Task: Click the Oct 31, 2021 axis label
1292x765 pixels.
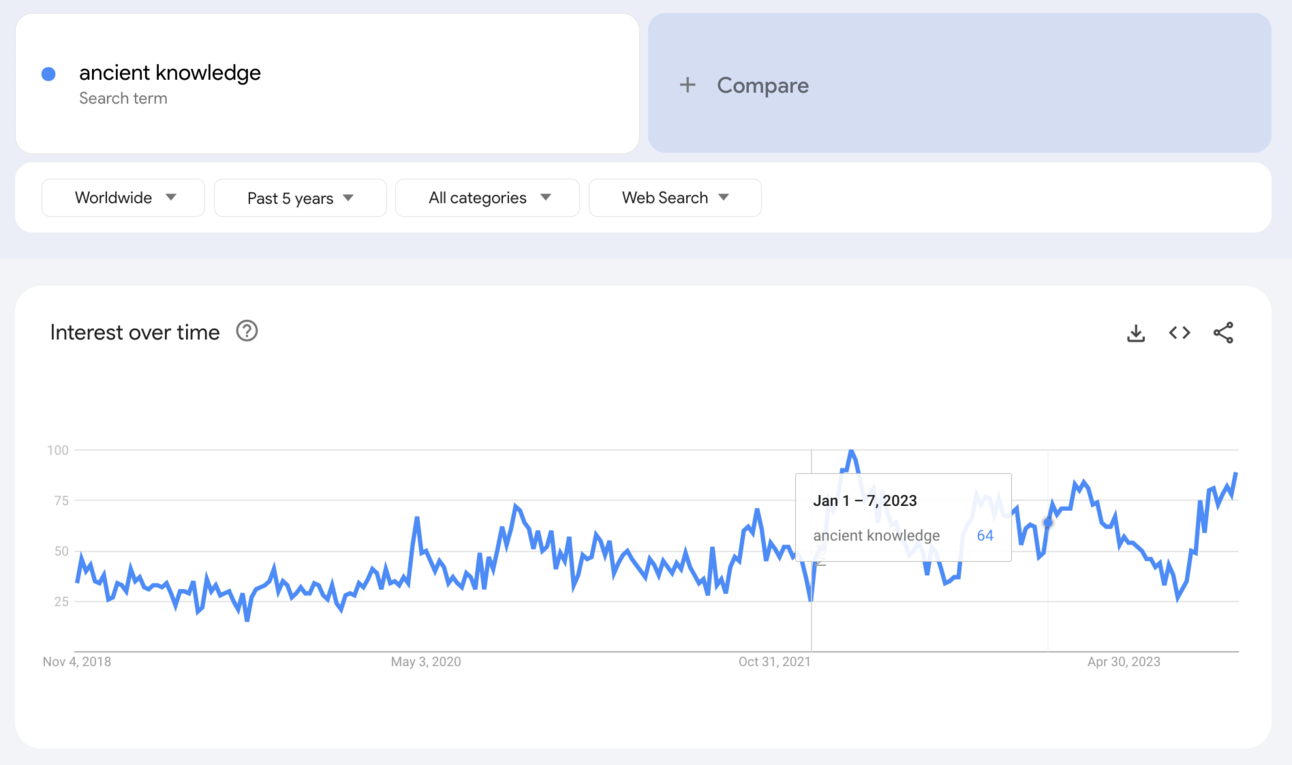Action: tap(774, 662)
